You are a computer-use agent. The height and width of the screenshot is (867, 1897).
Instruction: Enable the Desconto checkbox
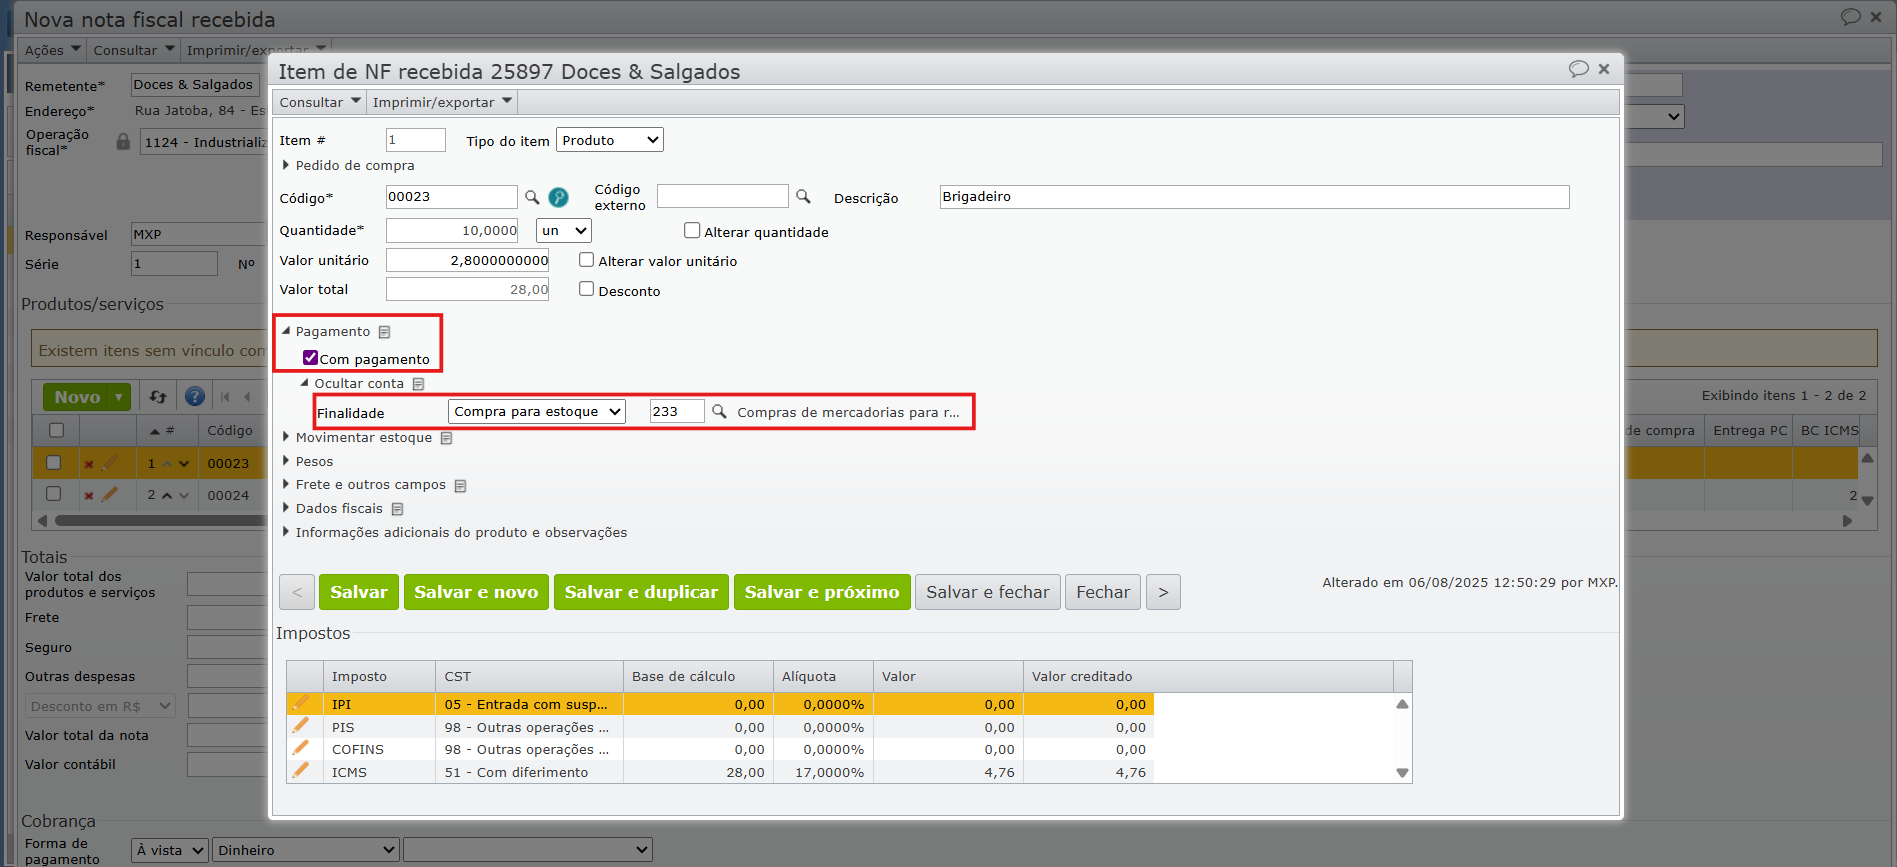point(586,290)
